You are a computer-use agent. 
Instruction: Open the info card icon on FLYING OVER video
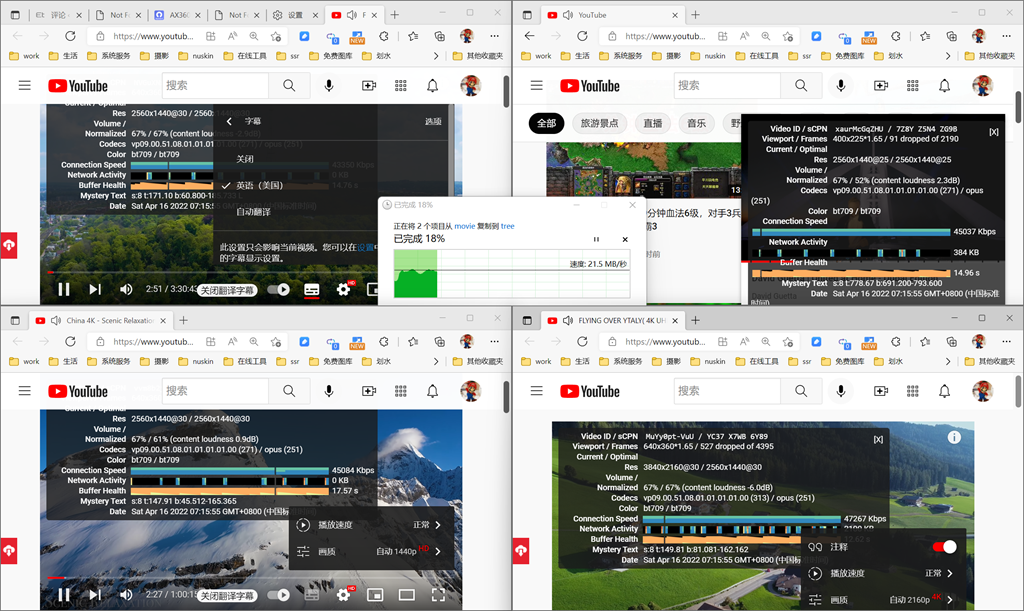[954, 437]
